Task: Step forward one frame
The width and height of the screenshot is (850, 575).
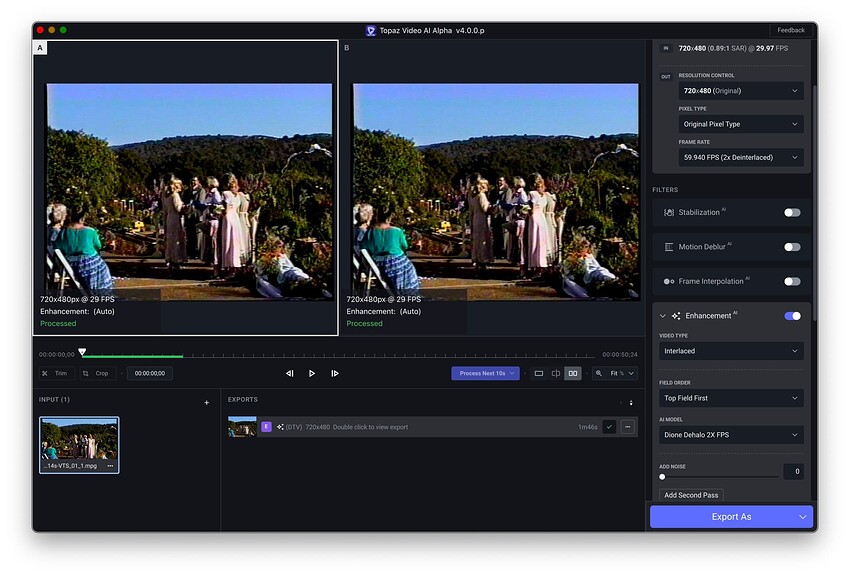Action: tap(334, 373)
